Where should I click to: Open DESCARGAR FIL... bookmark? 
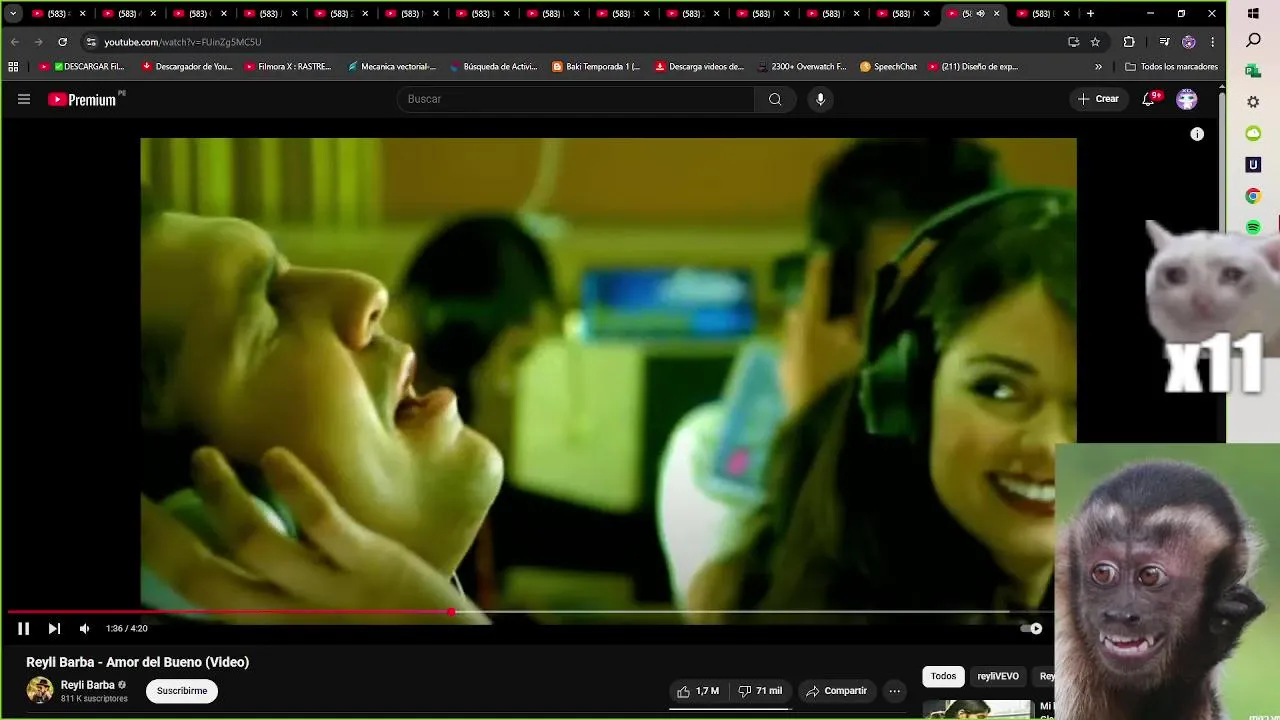point(82,67)
